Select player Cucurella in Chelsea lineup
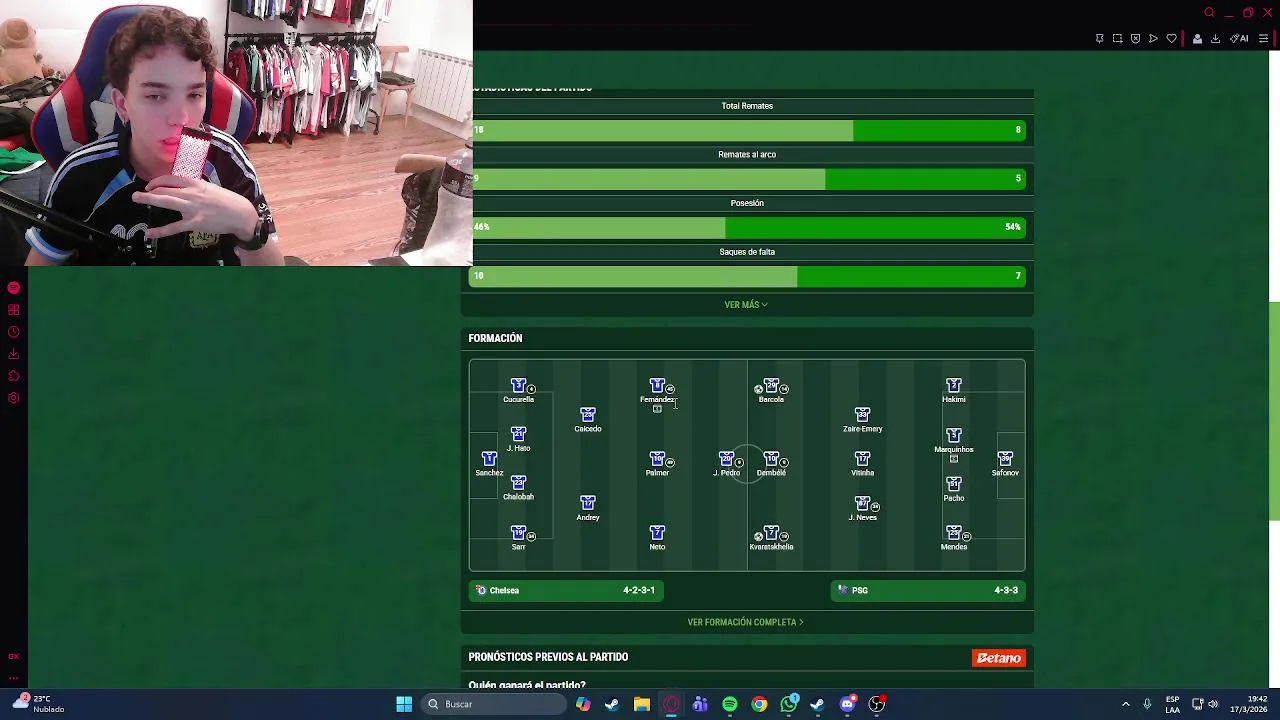The width and height of the screenshot is (1280, 720). point(519,390)
